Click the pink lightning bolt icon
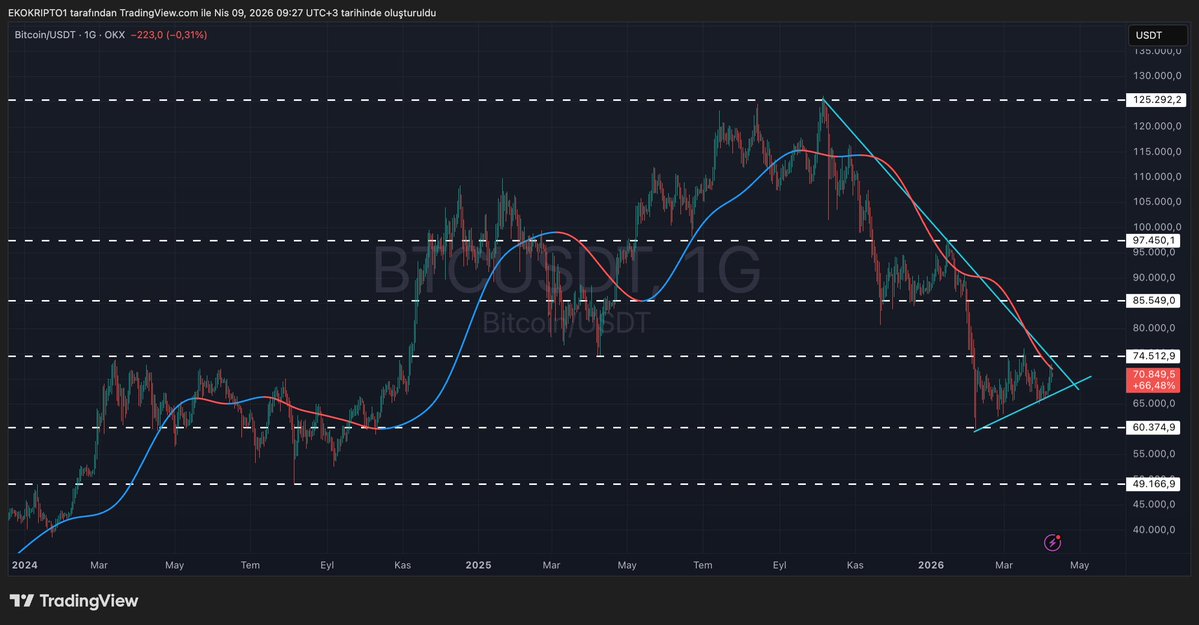This screenshot has width=1199, height=625. tap(1052, 543)
